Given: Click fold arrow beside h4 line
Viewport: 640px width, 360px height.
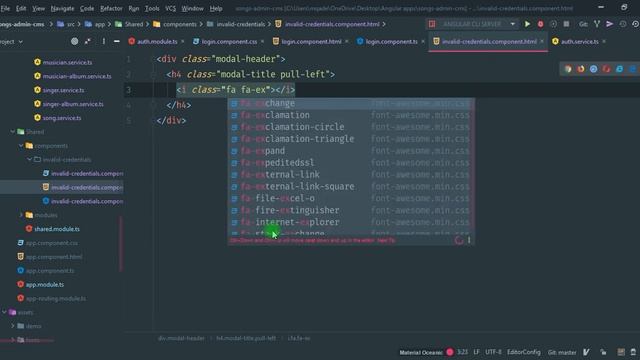Looking at the screenshot, I should coord(154,75).
